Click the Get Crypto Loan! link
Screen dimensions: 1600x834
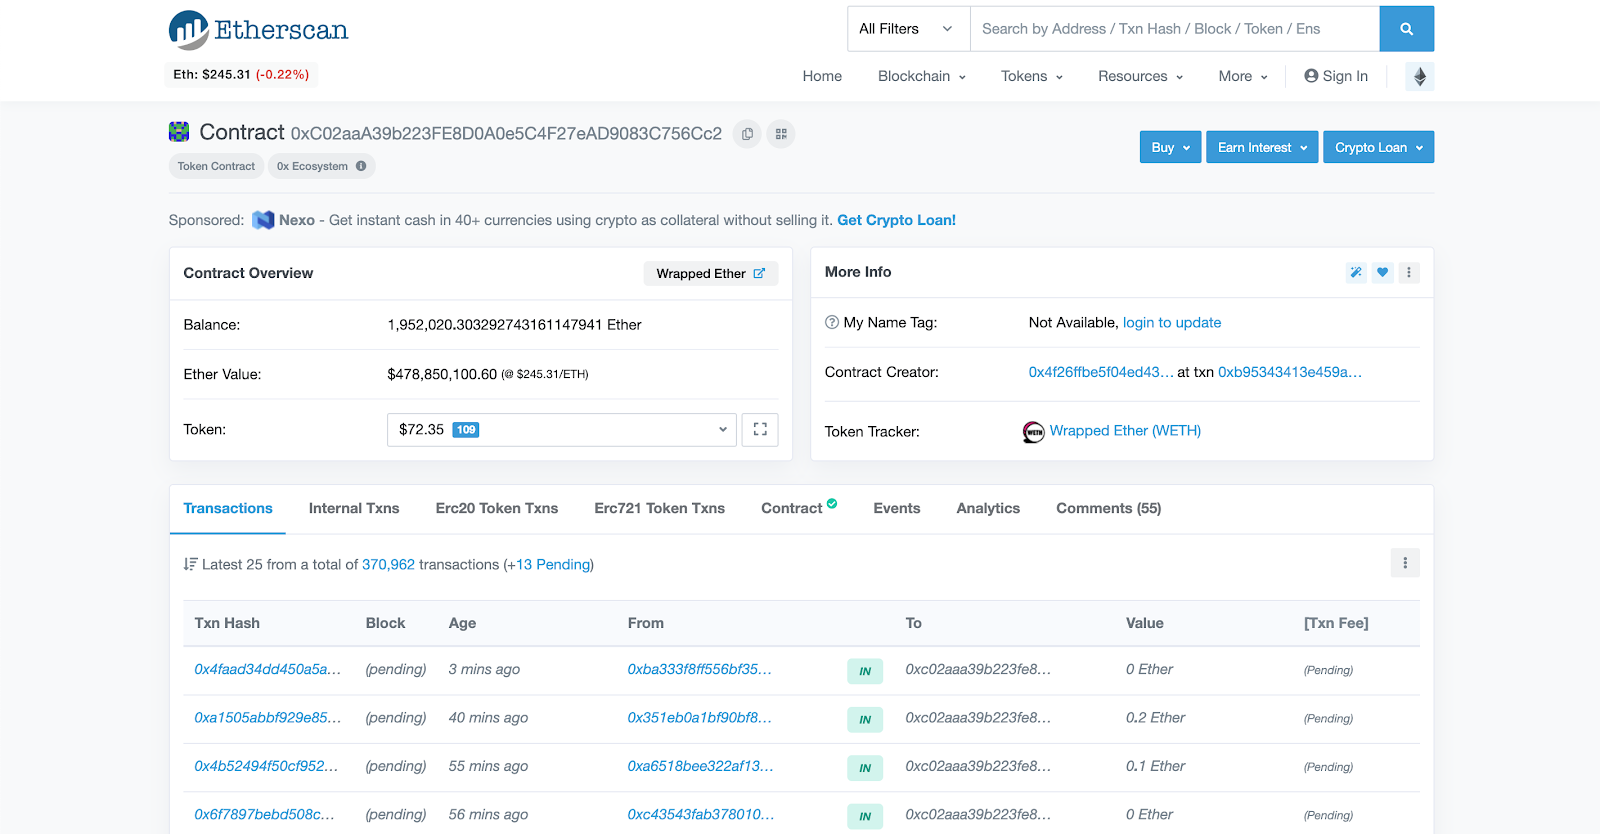coord(897,220)
